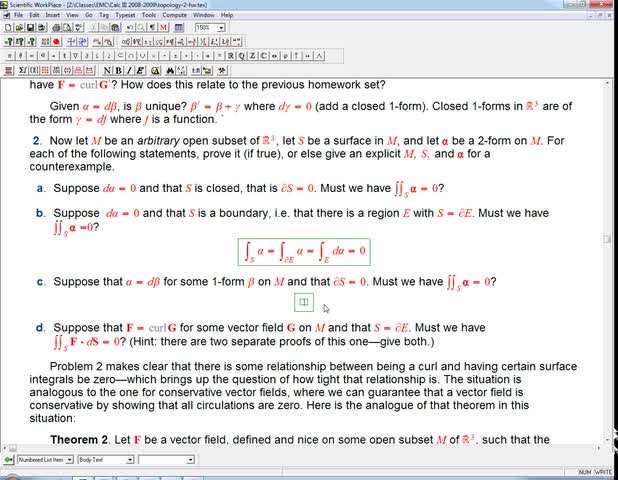Click the list label 'a.'
This screenshot has width=618, height=480.
click(41, 188)
